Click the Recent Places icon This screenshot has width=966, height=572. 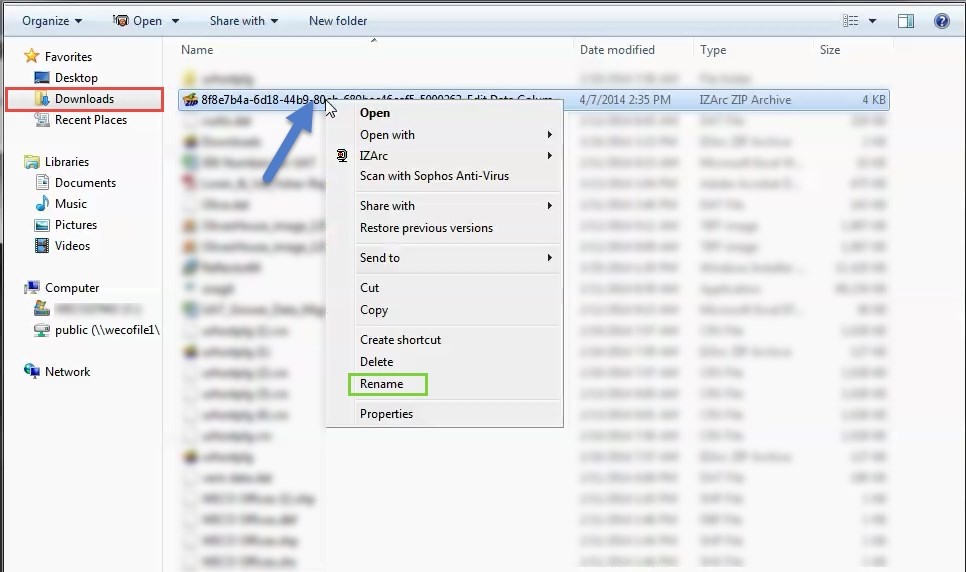(x=42, y=120)
